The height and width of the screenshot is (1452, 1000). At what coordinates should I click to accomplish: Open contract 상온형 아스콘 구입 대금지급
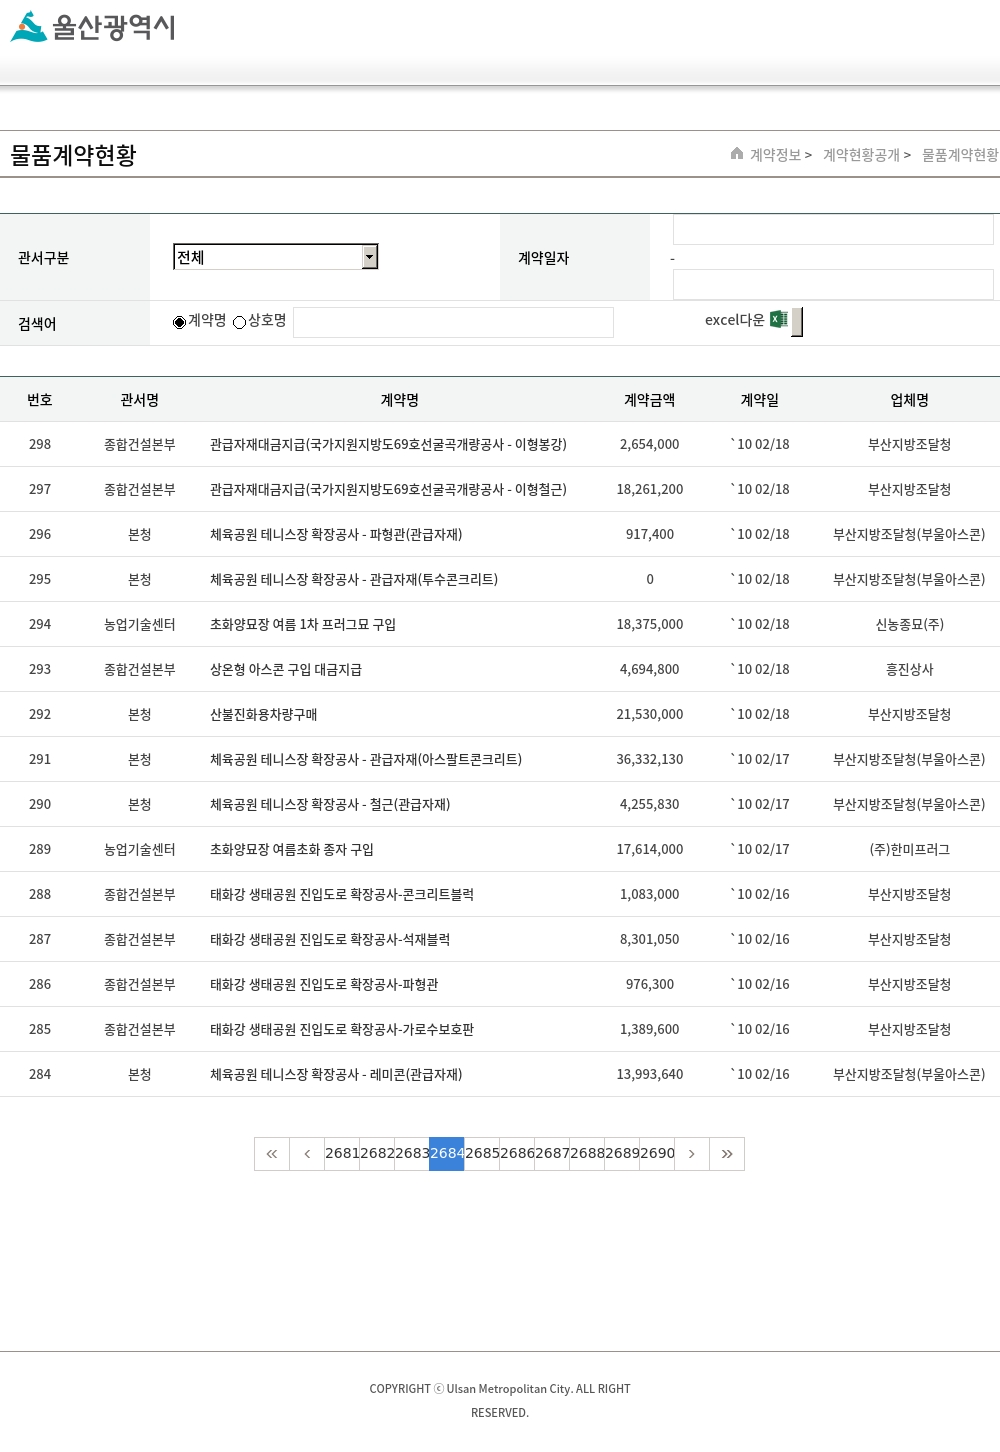tap(286, 670)
